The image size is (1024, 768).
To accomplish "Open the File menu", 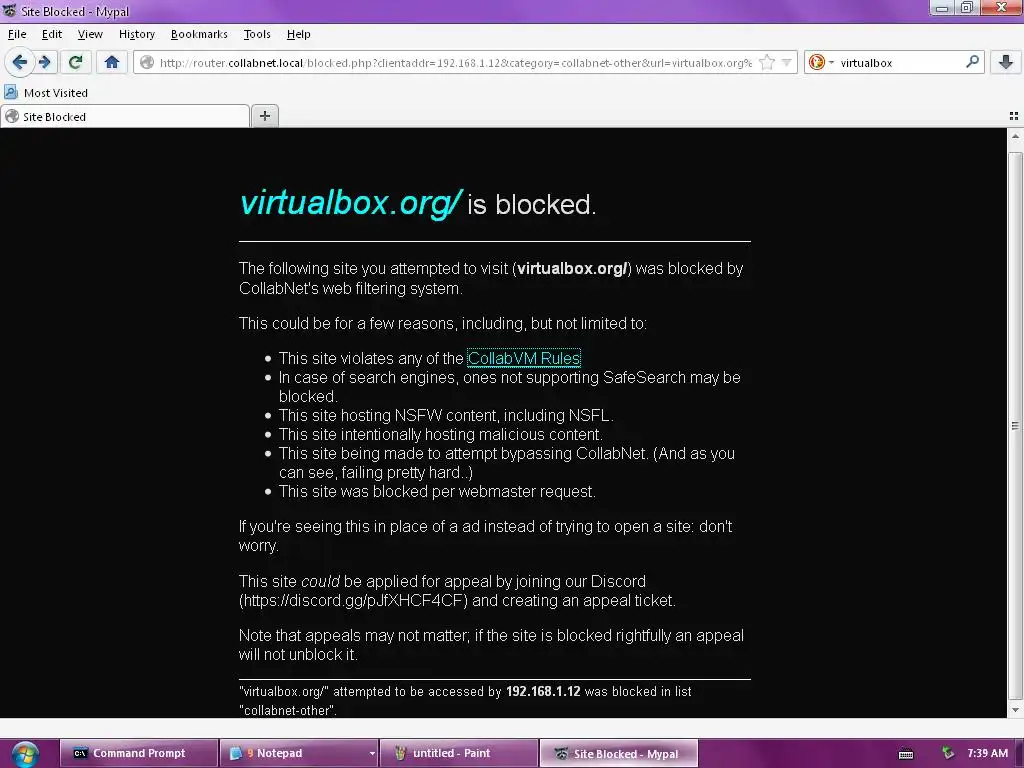I will tap(17, 34).
